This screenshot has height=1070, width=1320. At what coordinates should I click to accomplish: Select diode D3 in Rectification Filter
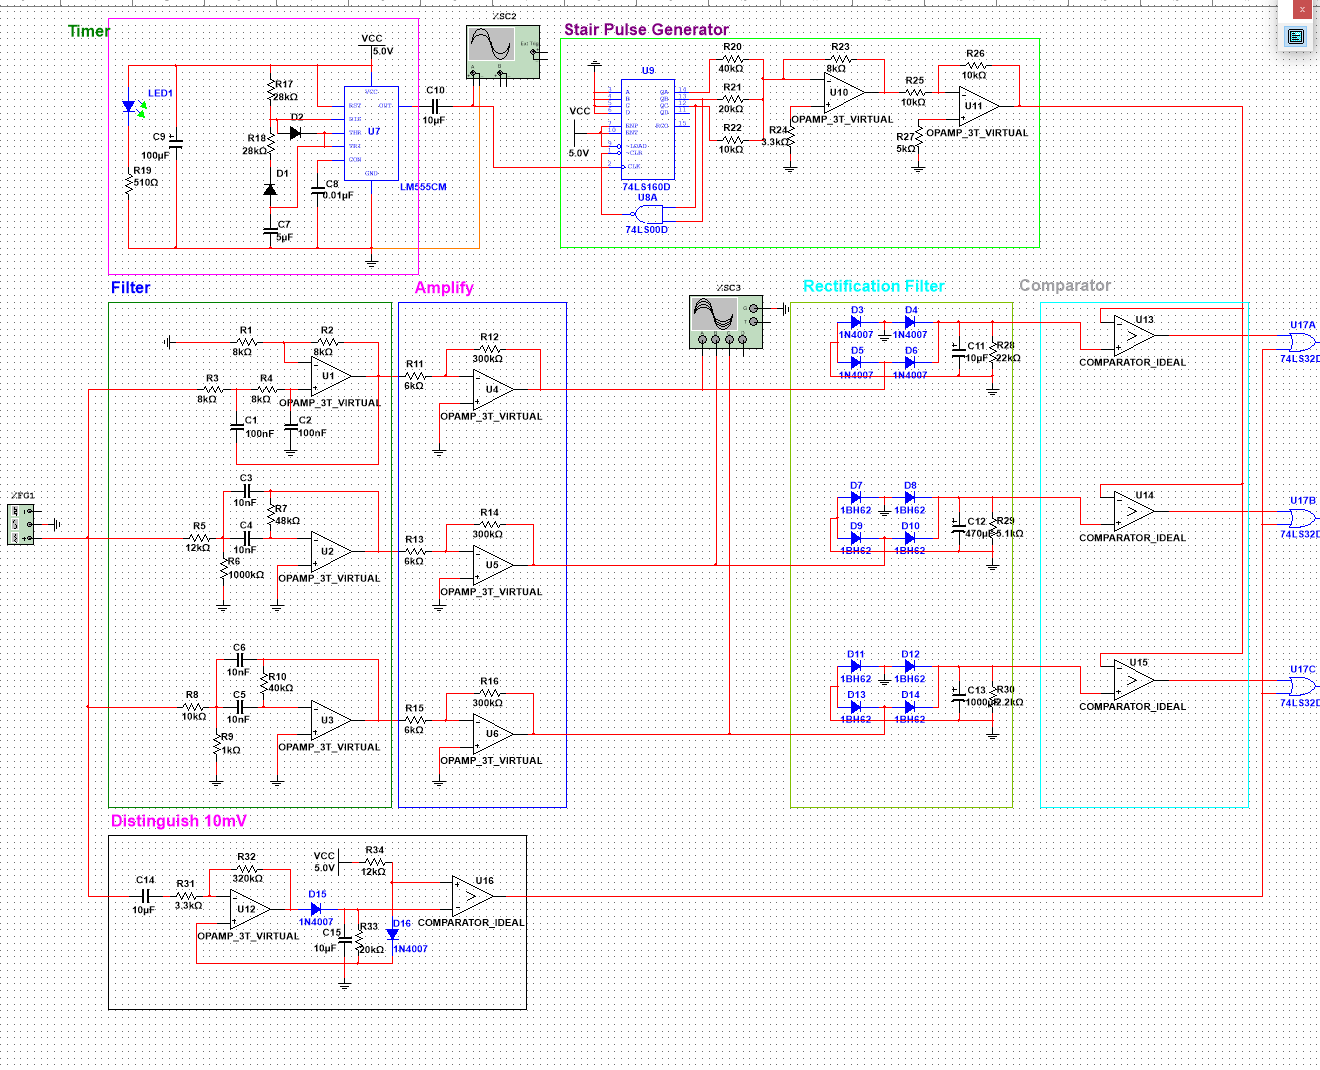(856, 322)
